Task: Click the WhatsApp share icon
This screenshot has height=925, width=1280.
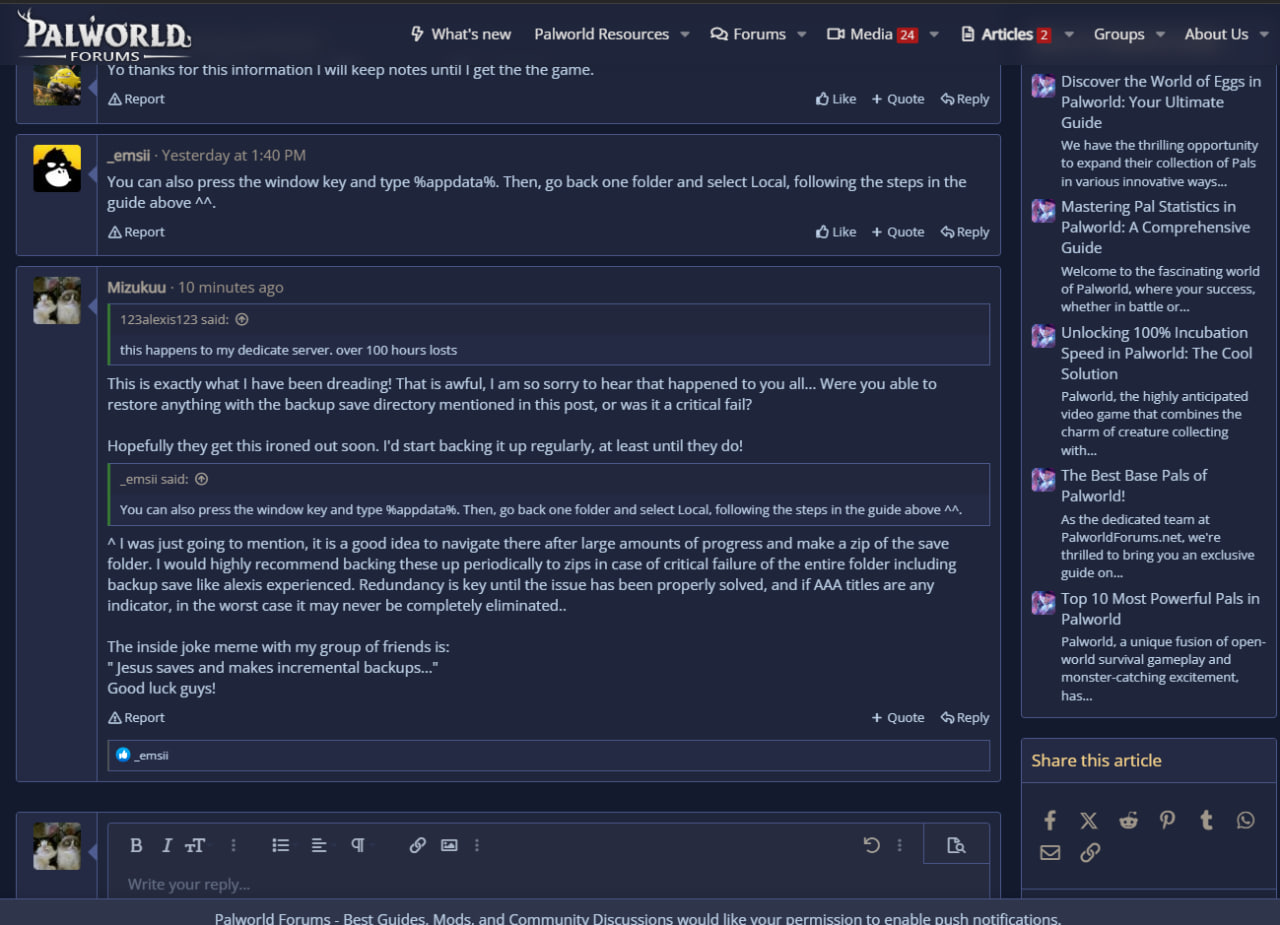Action: click(x=1245, y=820)
